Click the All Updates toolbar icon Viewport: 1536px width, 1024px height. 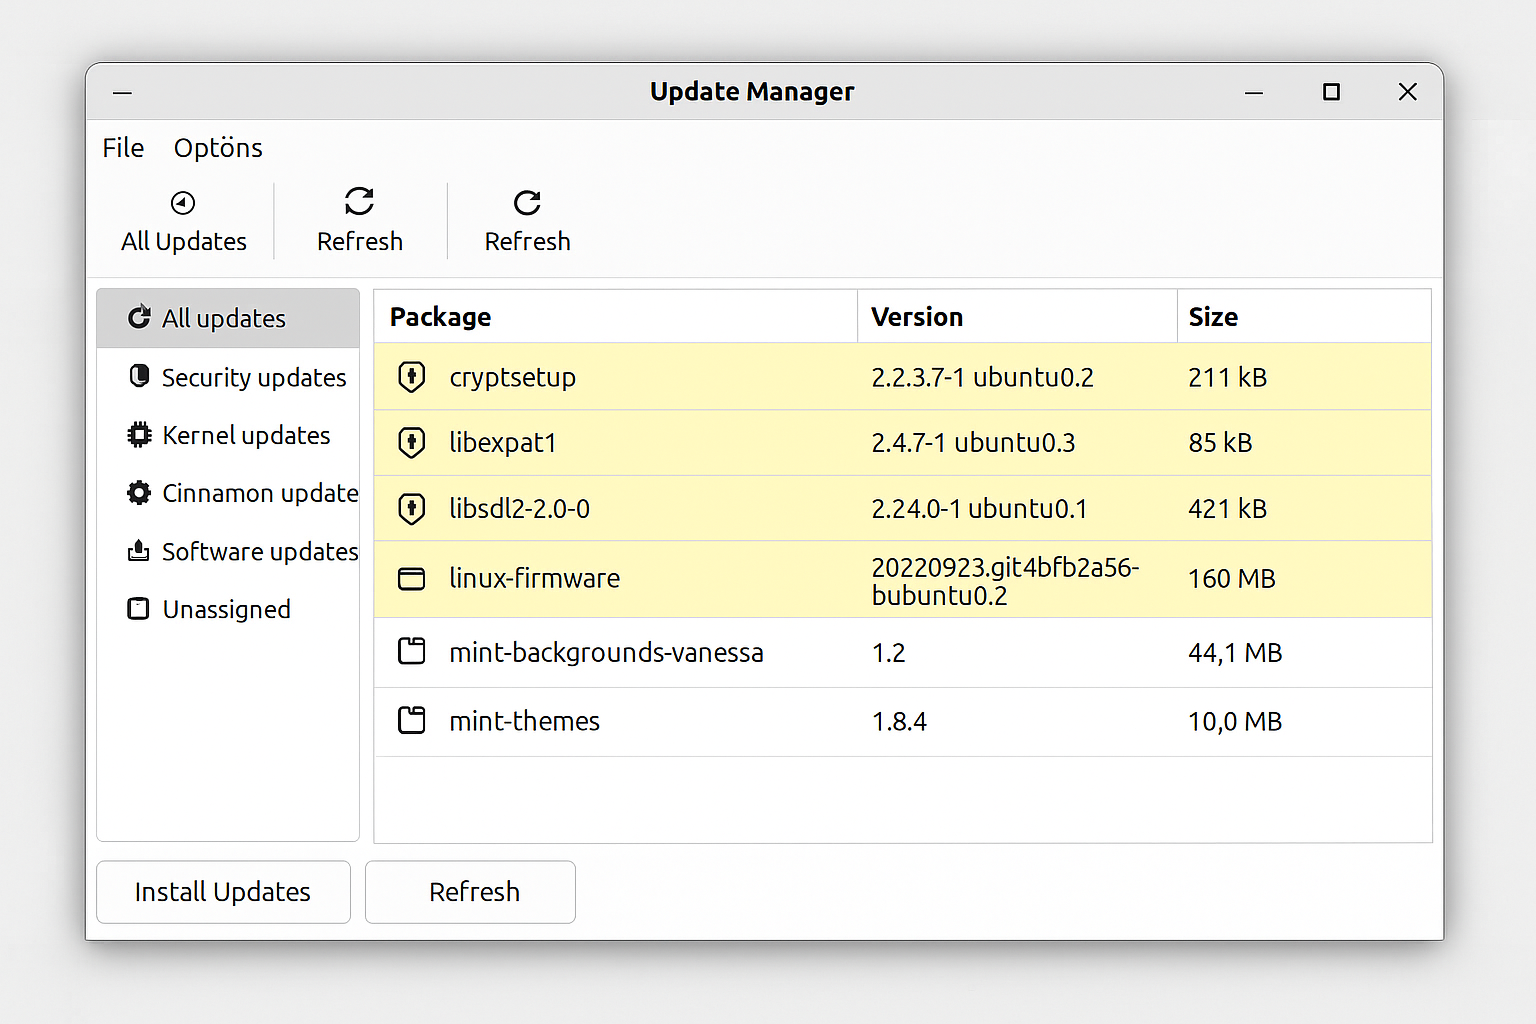[x=183, y=203]
